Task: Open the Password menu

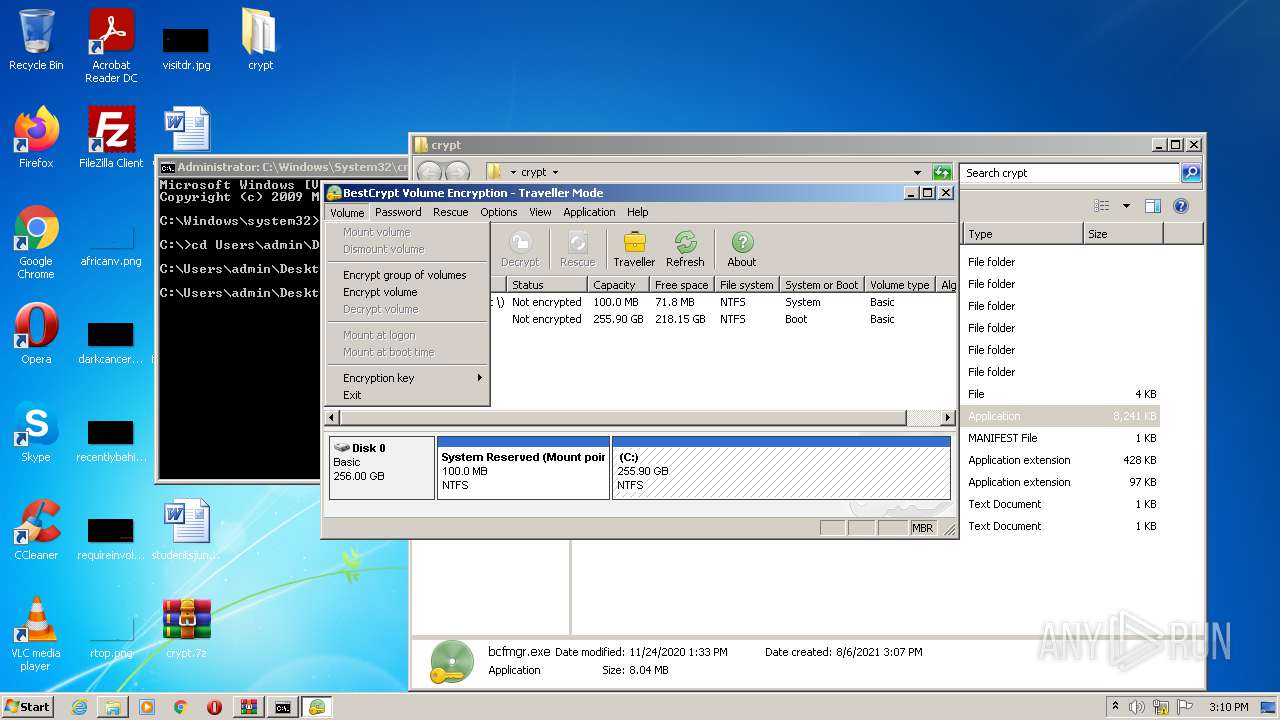Action: [398, 212]
